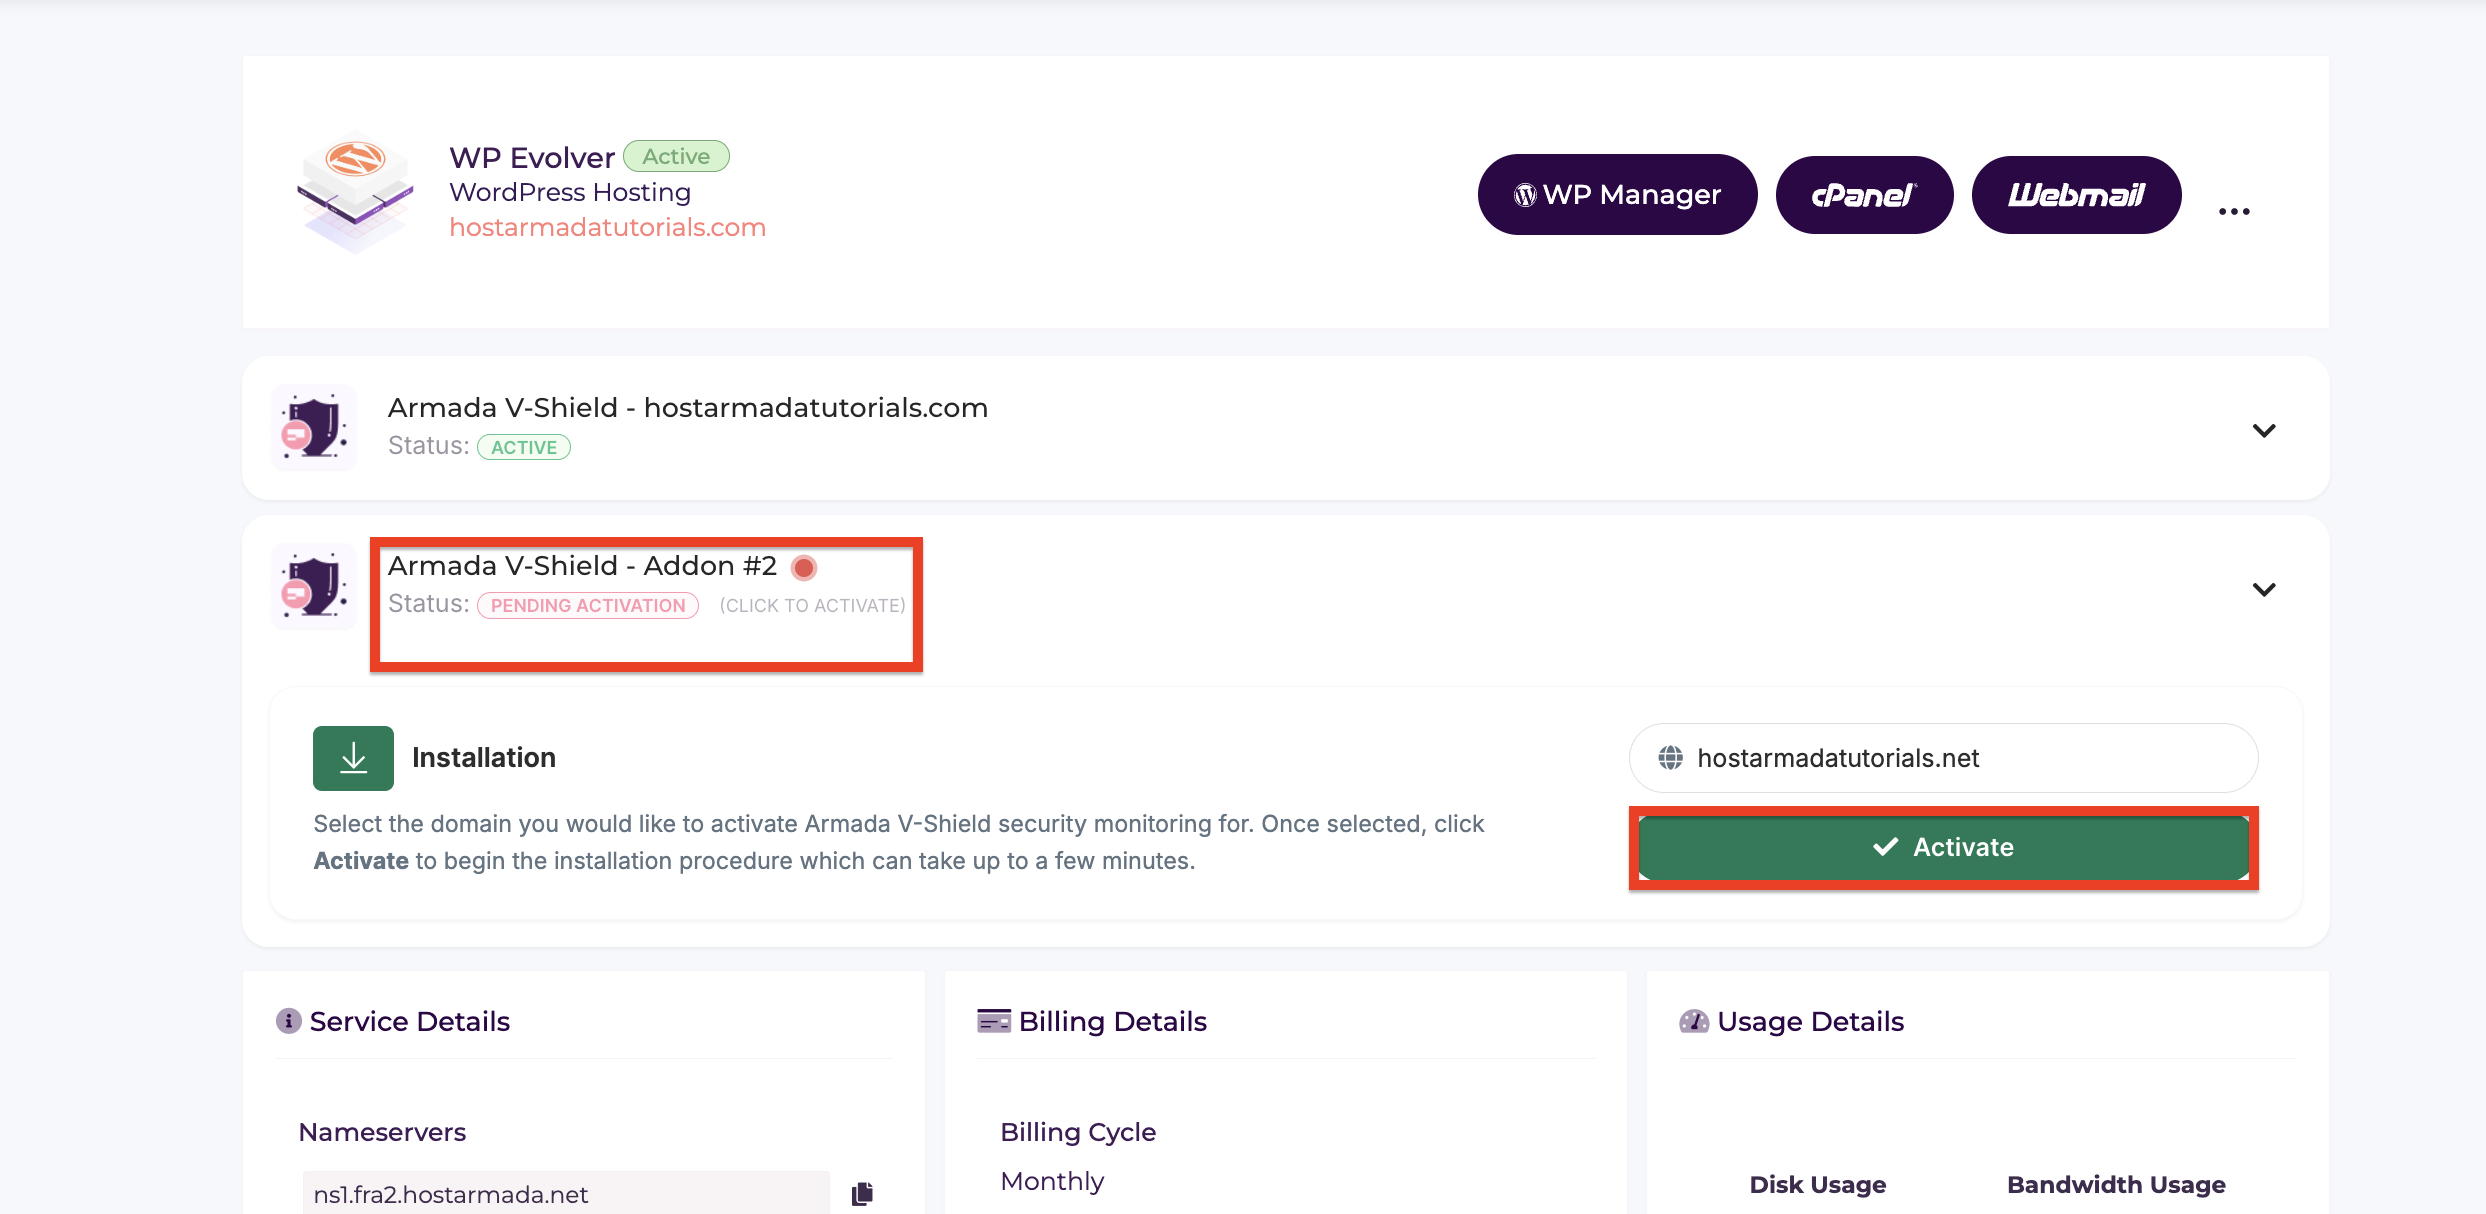
Task: Click the WP Evolver WordPress hosting logo
Action: [x=355, y=192]
